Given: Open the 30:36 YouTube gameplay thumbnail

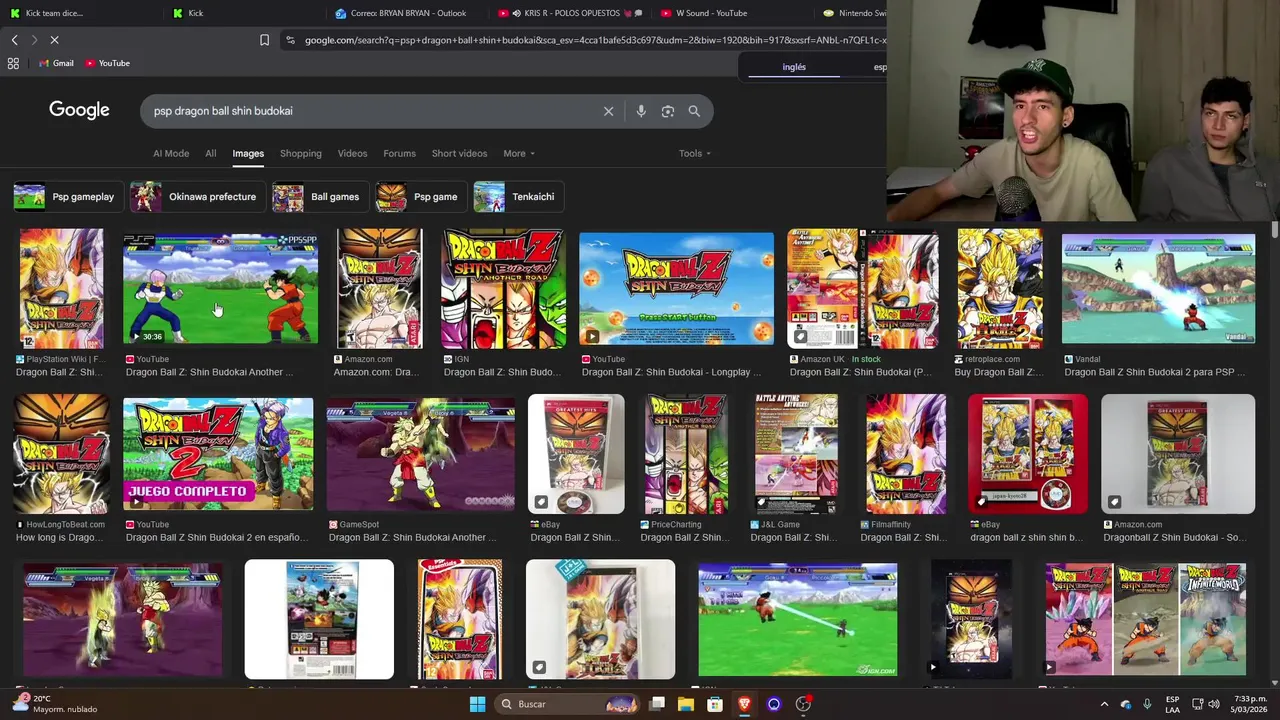Looking at the screenshot, I should coord(220,290).
